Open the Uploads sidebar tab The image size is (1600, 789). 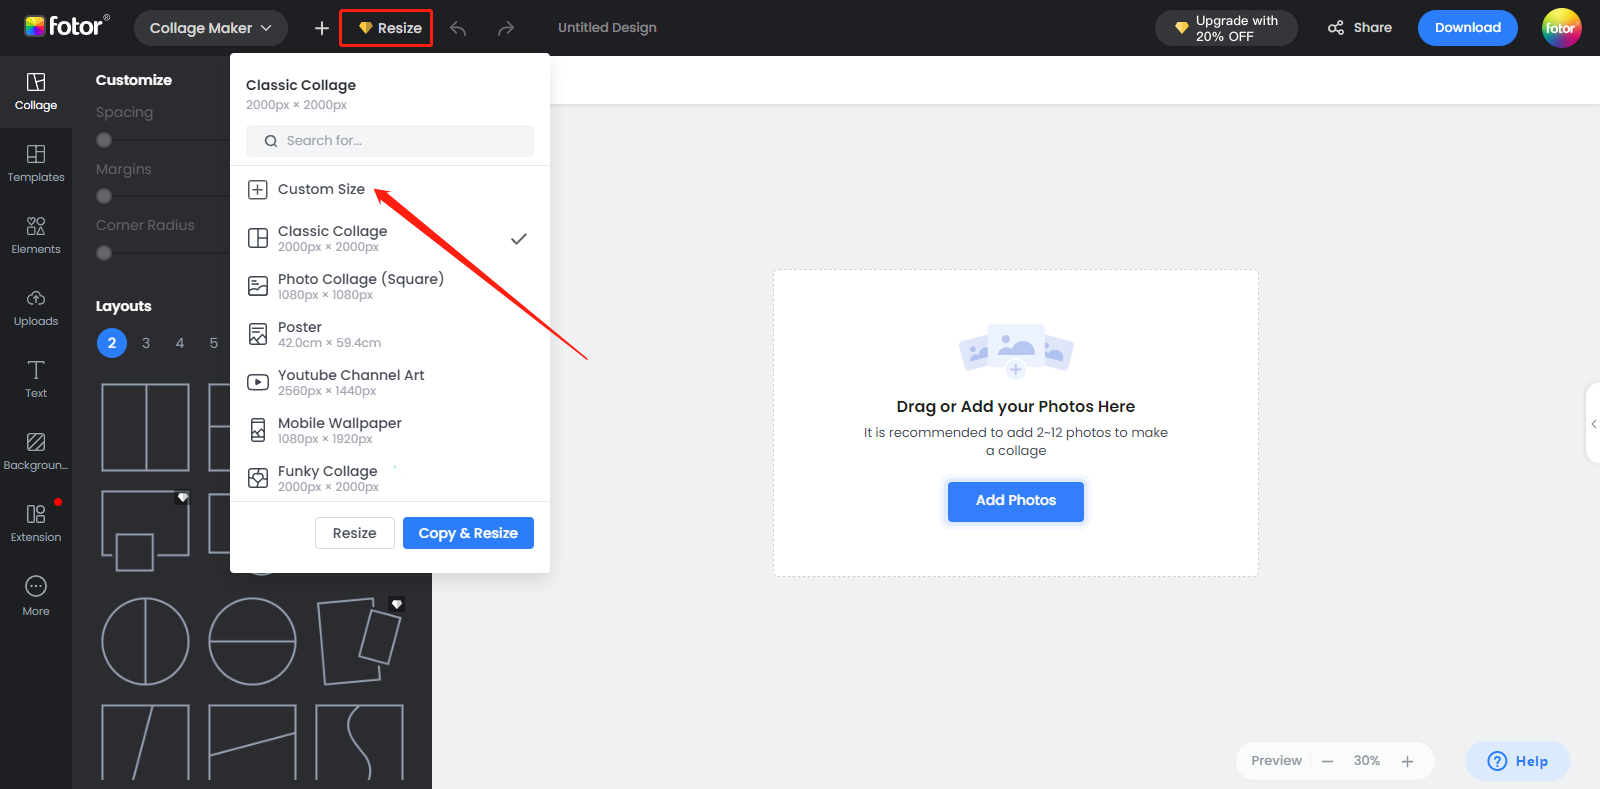tap(36, 308)
